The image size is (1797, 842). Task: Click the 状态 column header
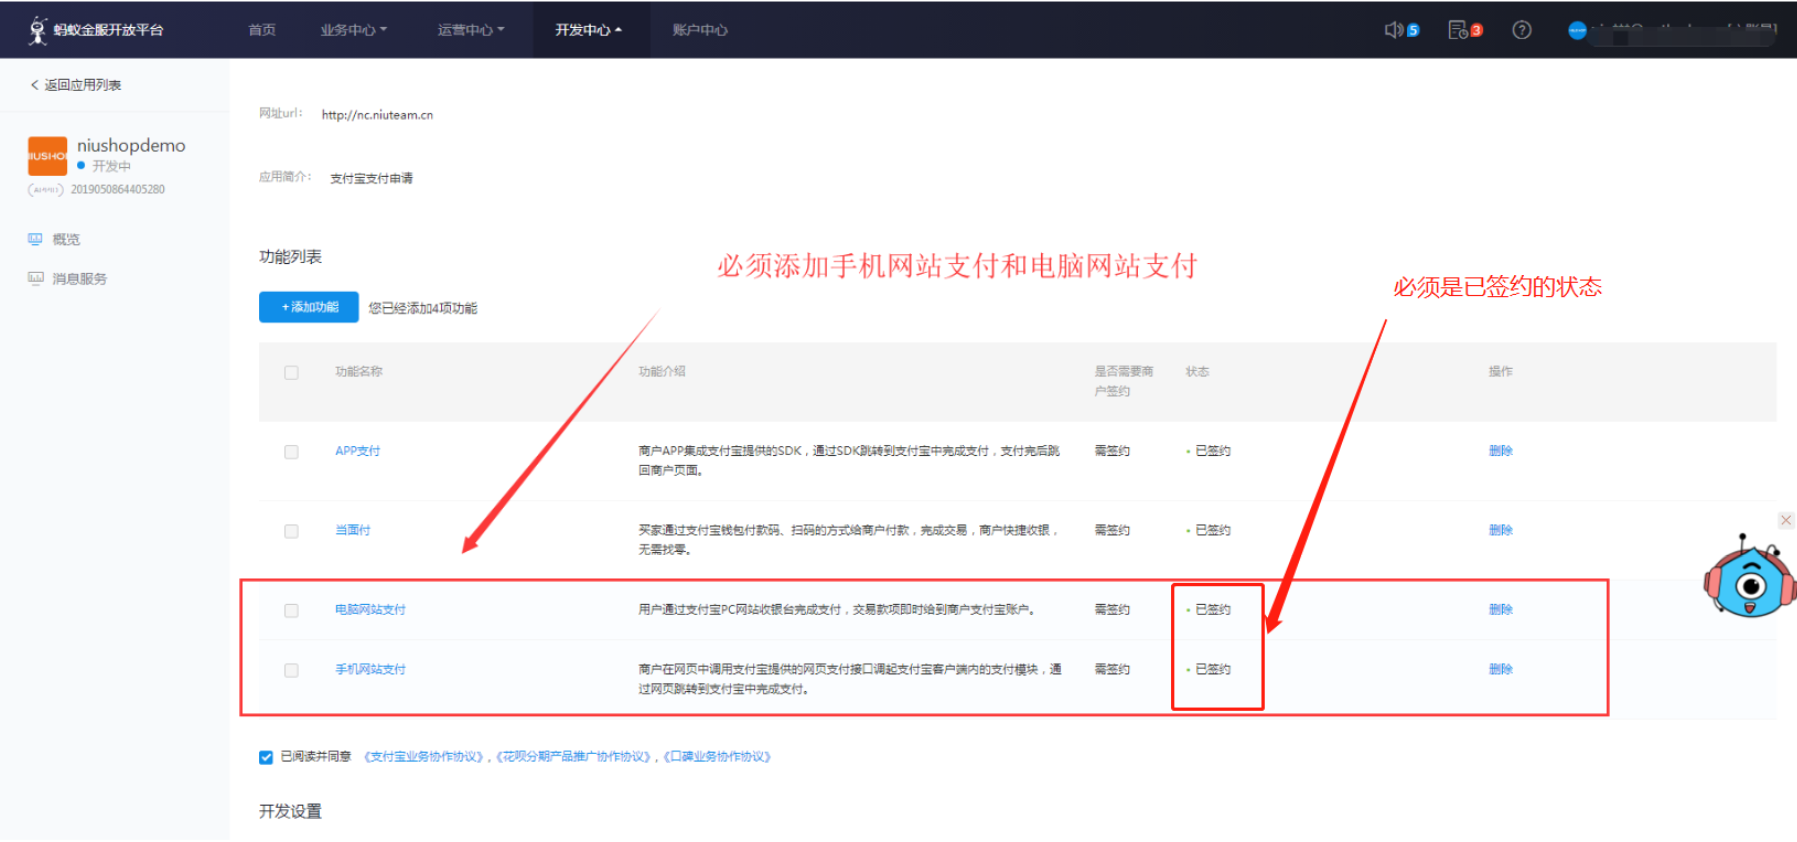tap(1197, 371)
